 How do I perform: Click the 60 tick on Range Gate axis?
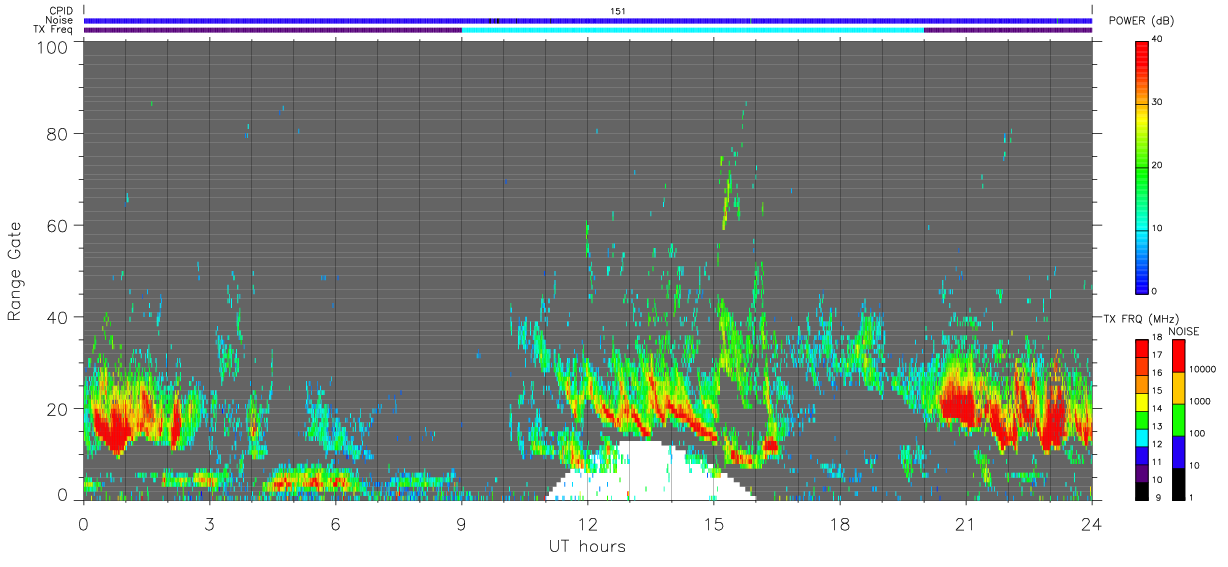[56, 225]
